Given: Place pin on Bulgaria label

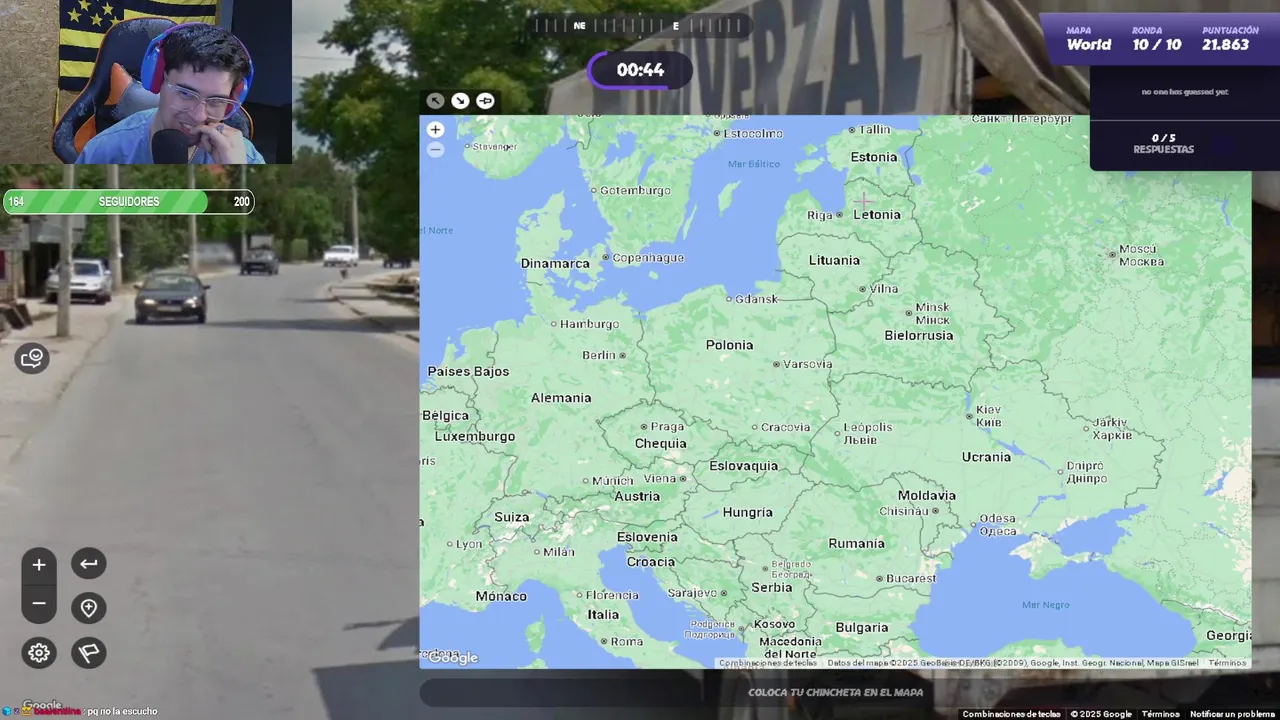Looking at the screenshot, I should 862,628.
